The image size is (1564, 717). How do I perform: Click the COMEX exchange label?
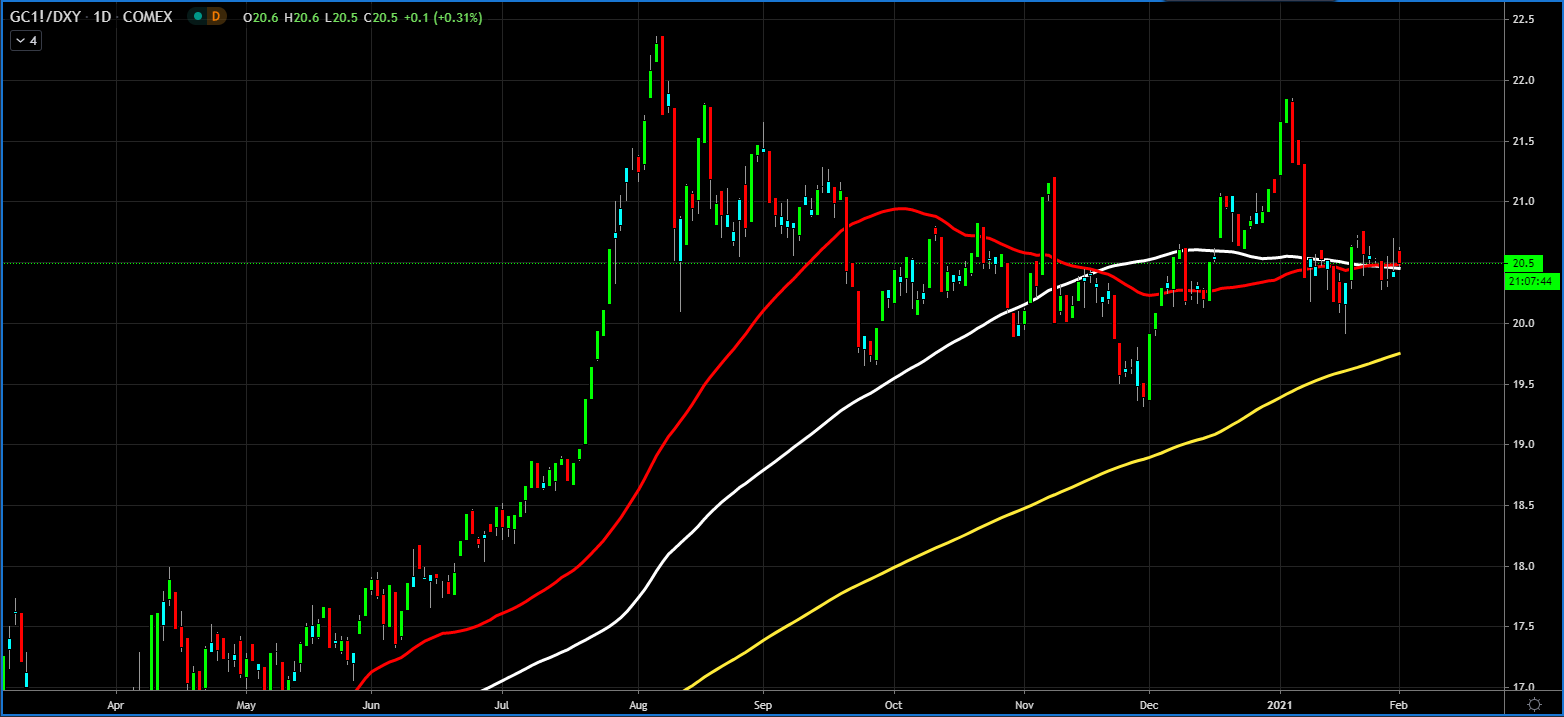[147, 17]
